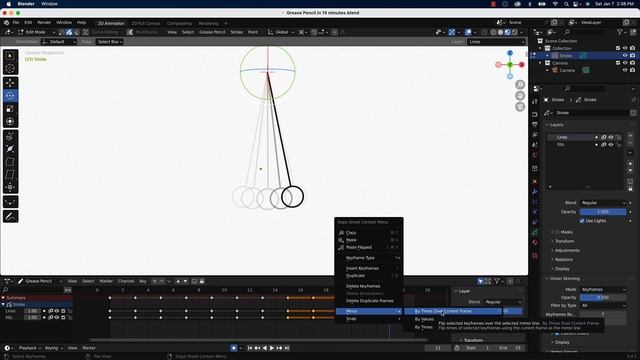Viewport: 640px width, 360px height.
Task: Adjust the Onion Skinning Opacity slider
Action: (x=603, y=298)
